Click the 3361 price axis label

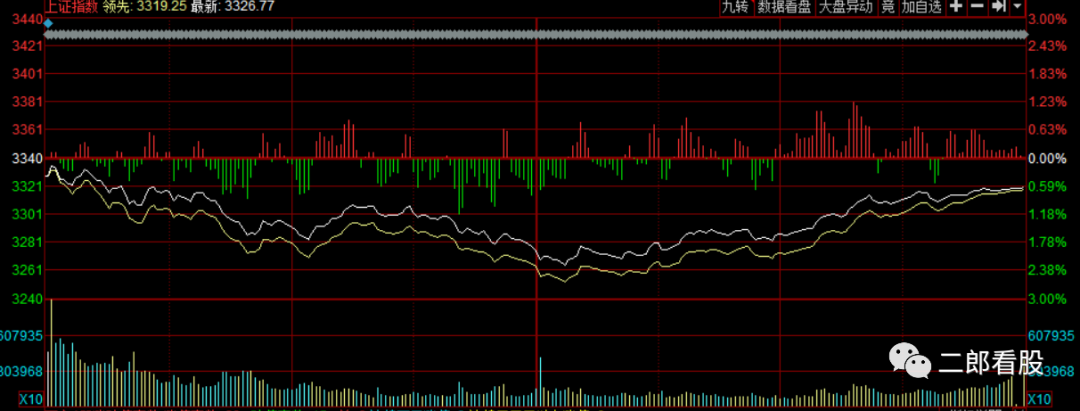tap(28, 130)
